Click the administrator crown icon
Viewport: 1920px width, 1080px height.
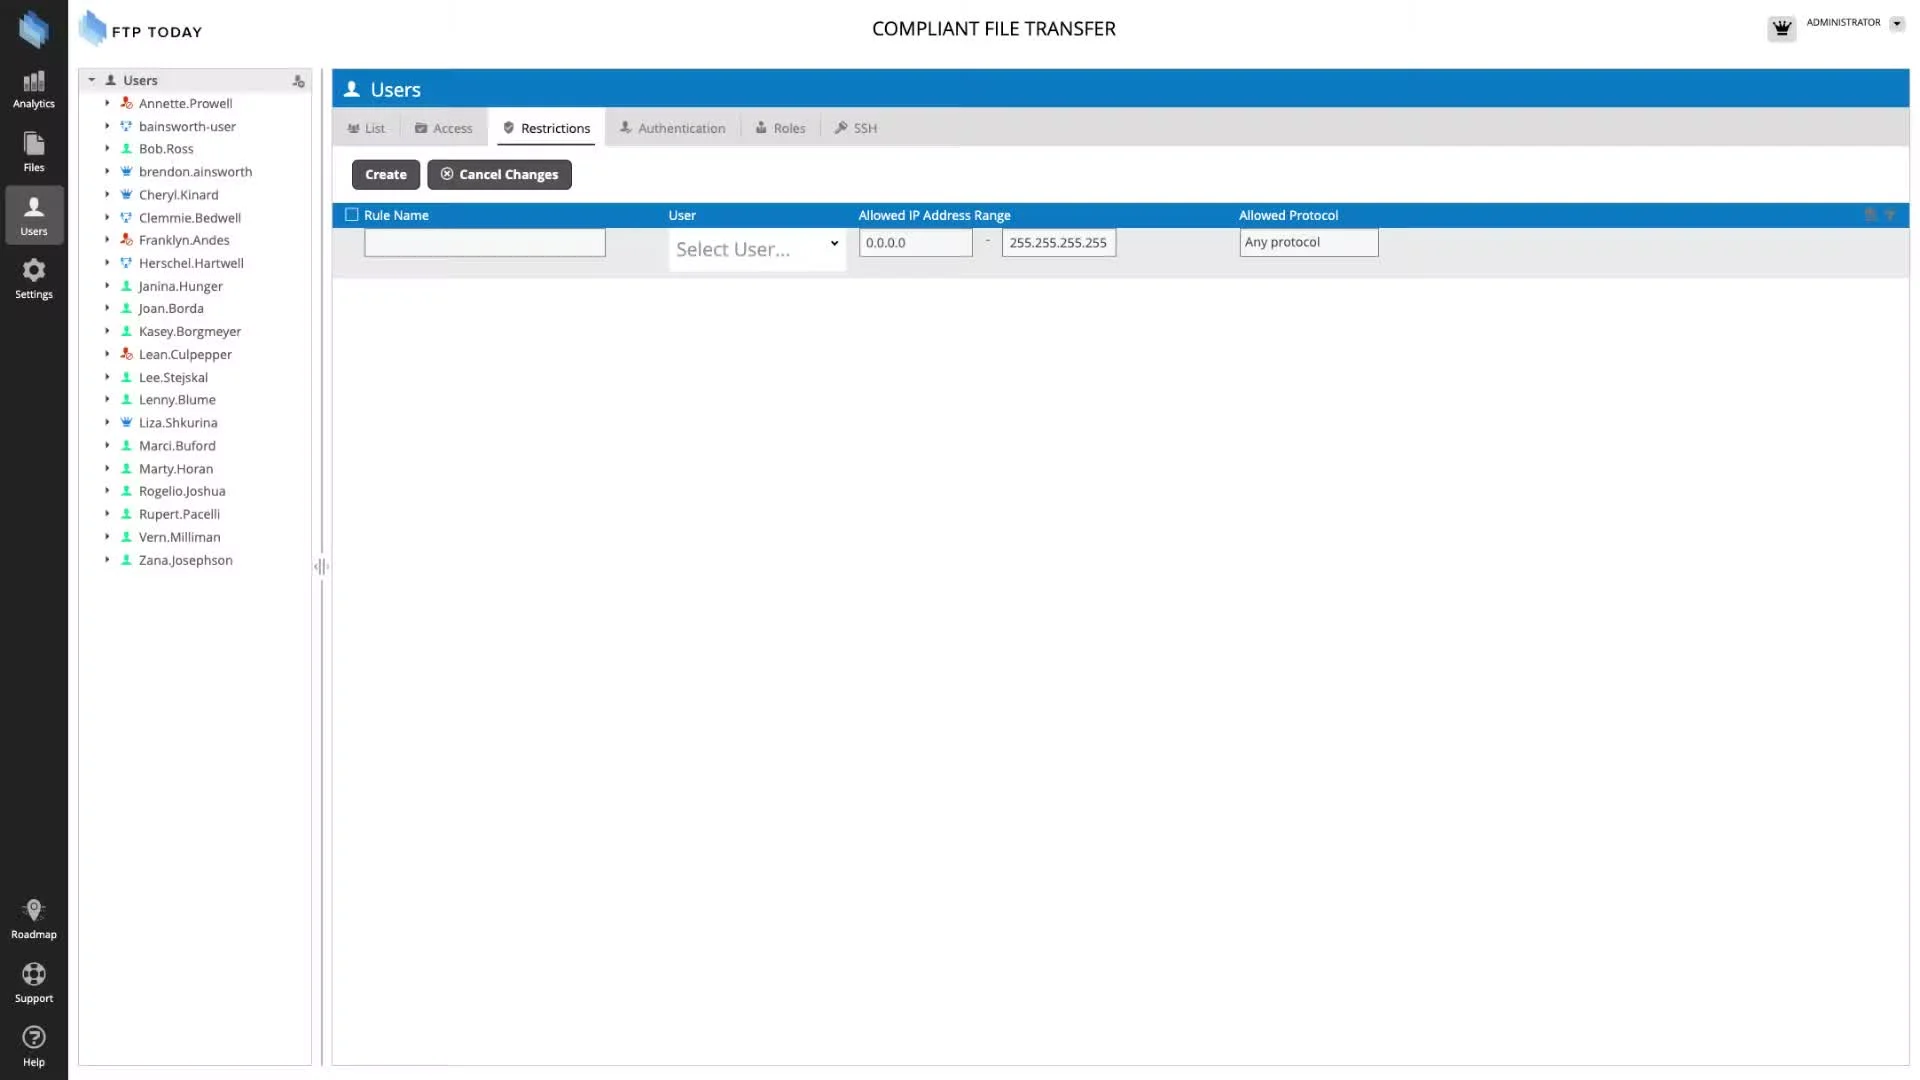(x=1781, y=28)
